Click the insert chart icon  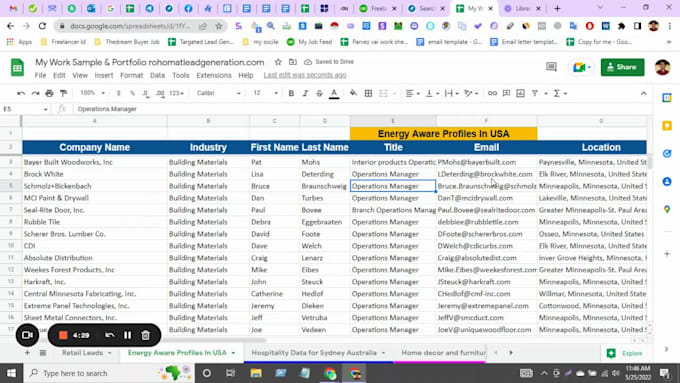(x=520, y=93)
